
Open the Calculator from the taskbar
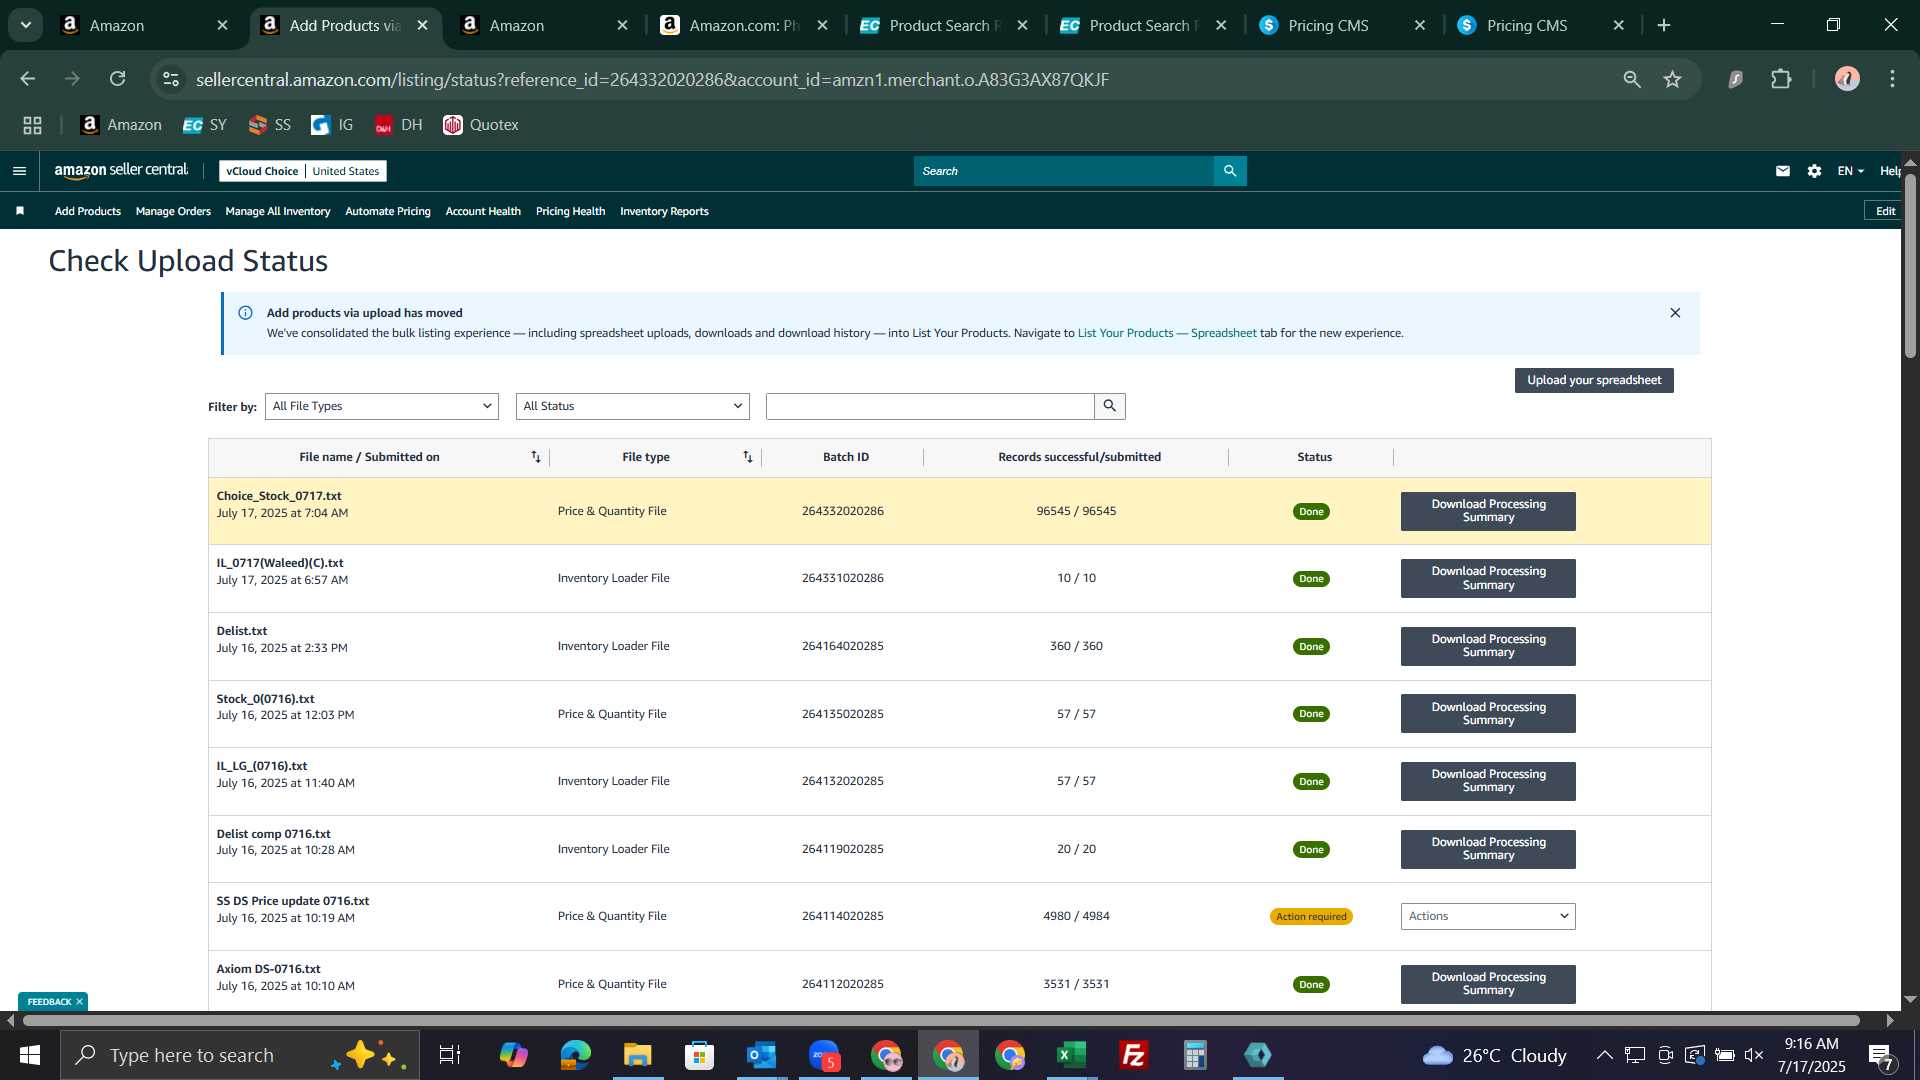click(1195, 1055)
